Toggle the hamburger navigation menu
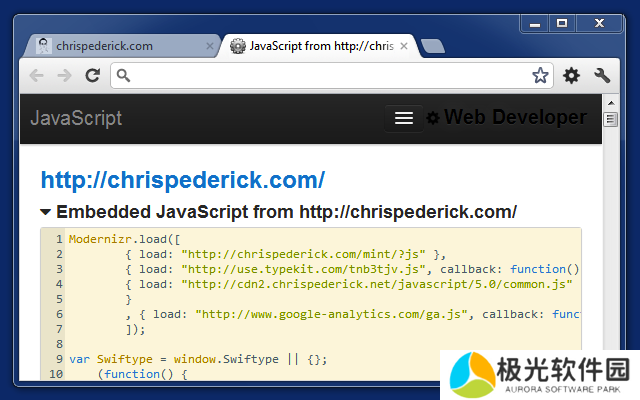The width and height of the screenshot is (640, 400). tap(404, 118)
